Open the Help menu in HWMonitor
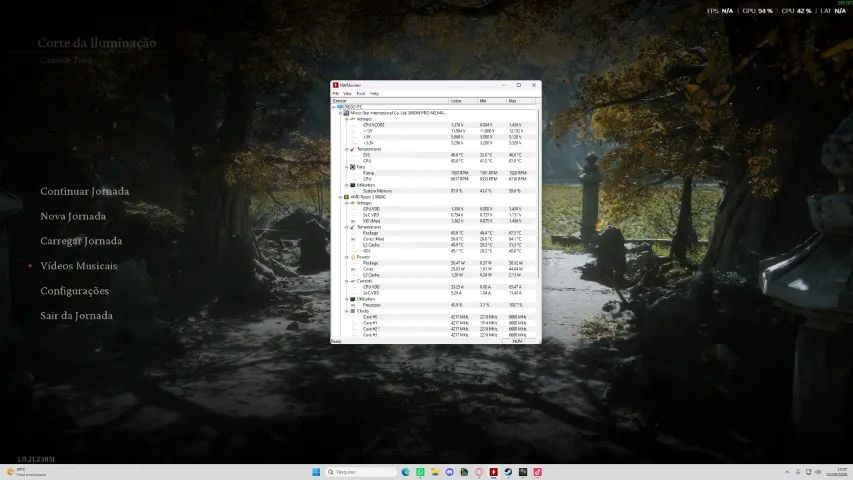Image resolution: width=853 pixels, height=480 pixels. click(x=374, y=94)
